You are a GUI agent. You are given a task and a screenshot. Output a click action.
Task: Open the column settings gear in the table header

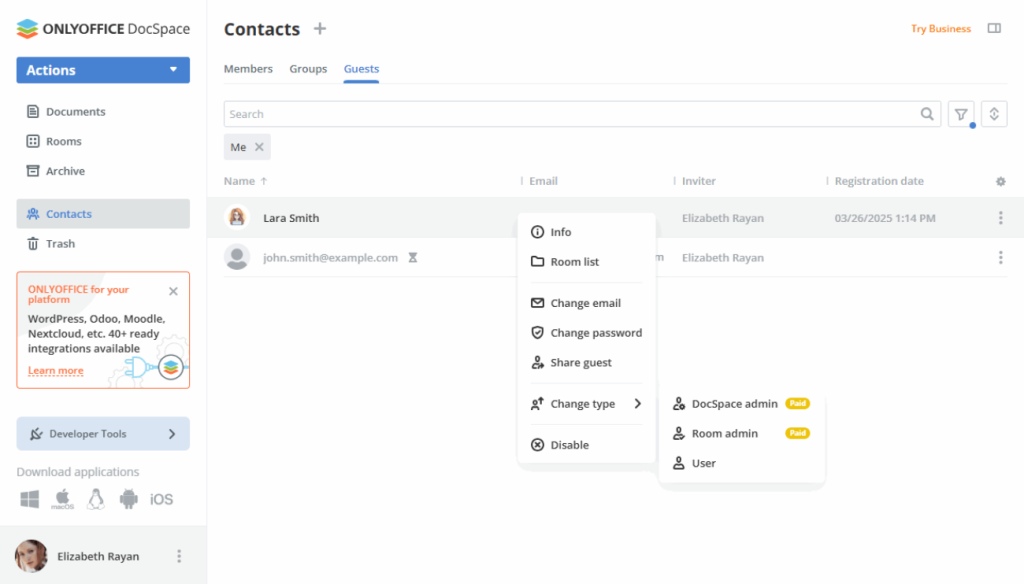(1000, 181)
